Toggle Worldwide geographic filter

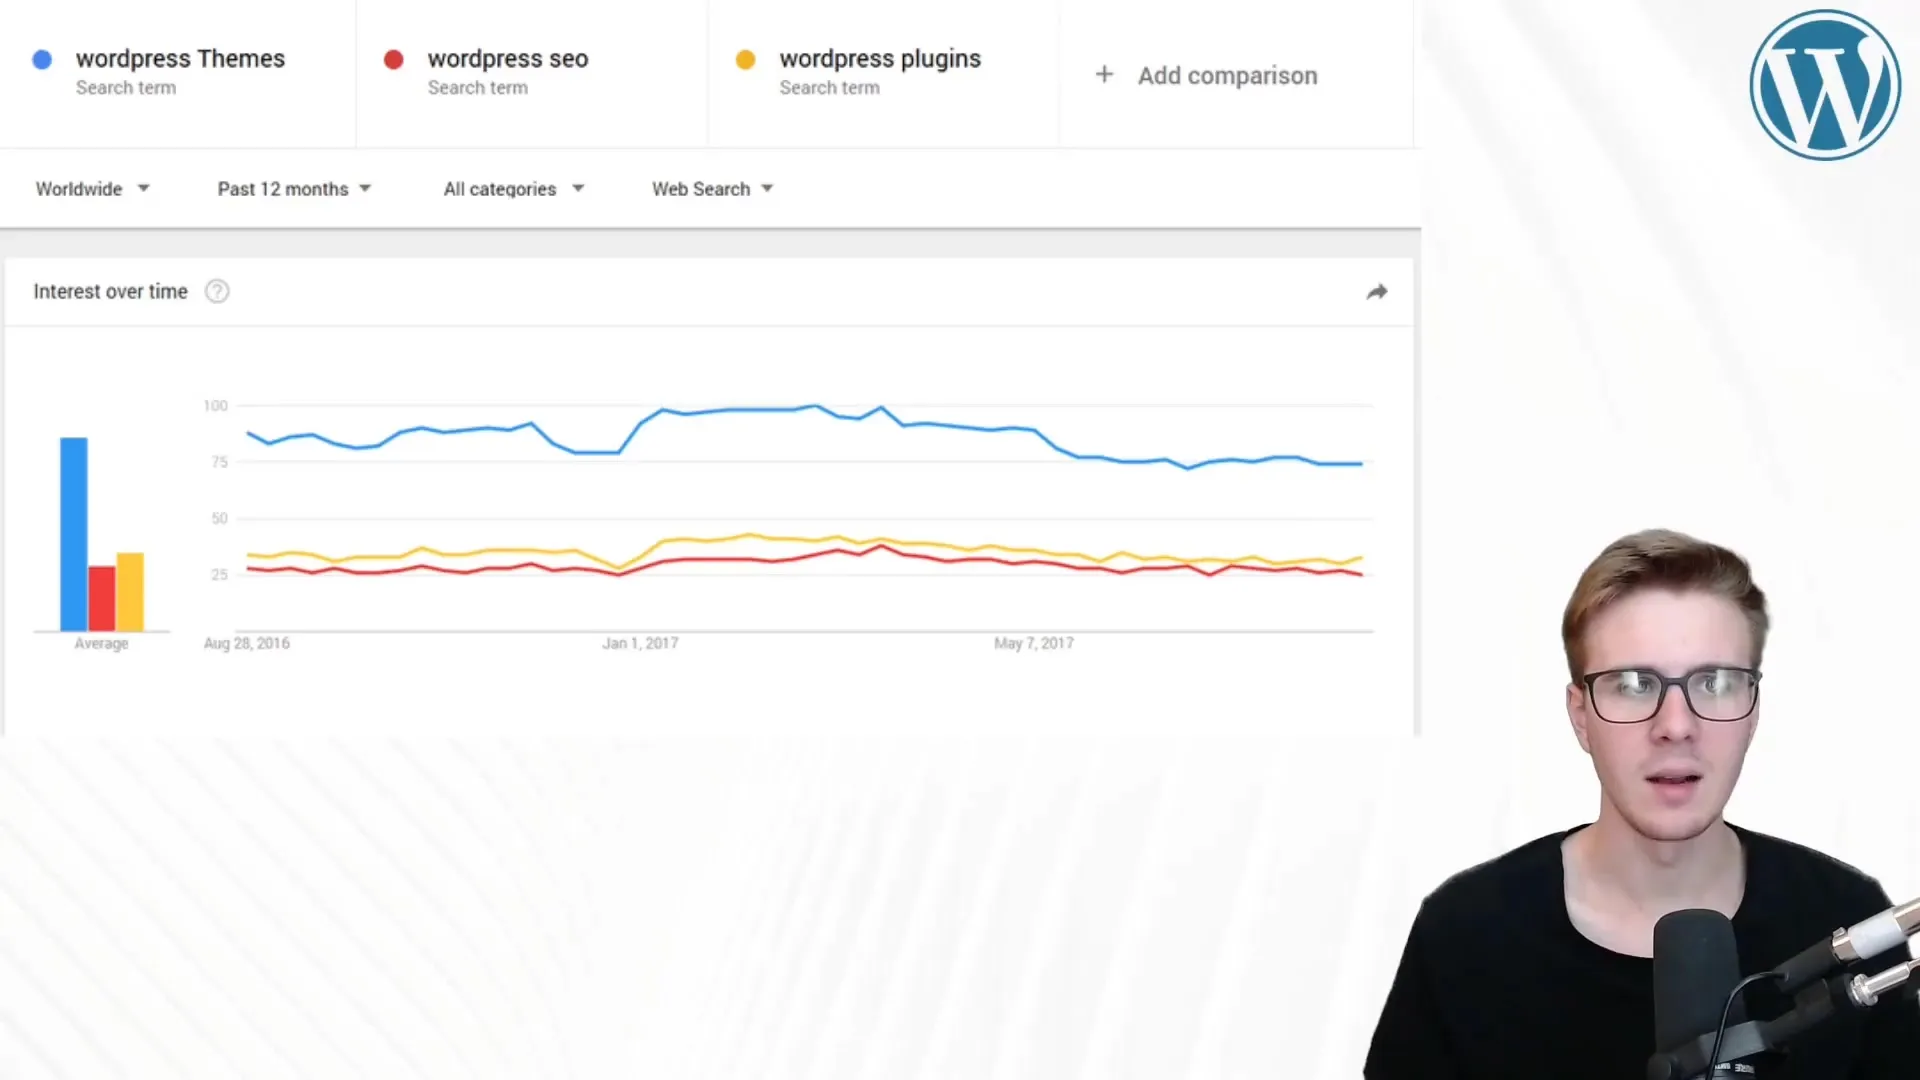click(x=90, y=189)
